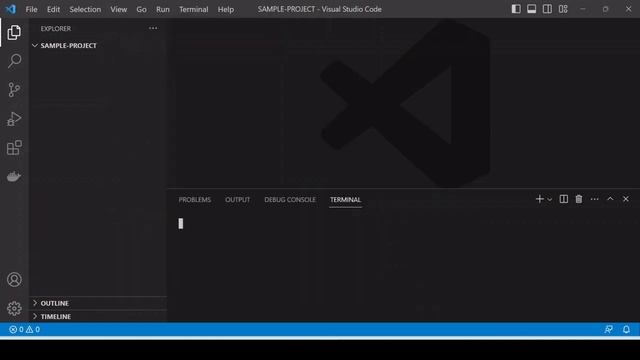Close the VS Code window

click(x=628, y=9)
